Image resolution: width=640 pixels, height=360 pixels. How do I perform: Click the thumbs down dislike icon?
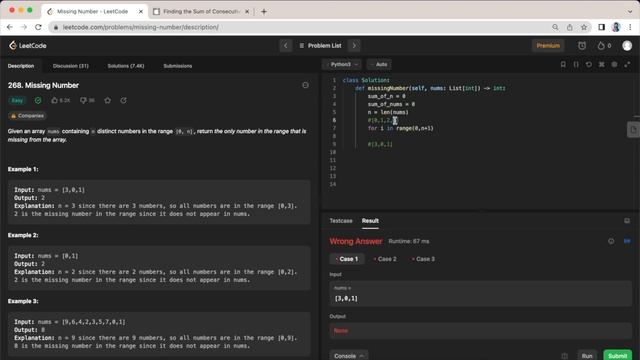click(x=83, y=100)
